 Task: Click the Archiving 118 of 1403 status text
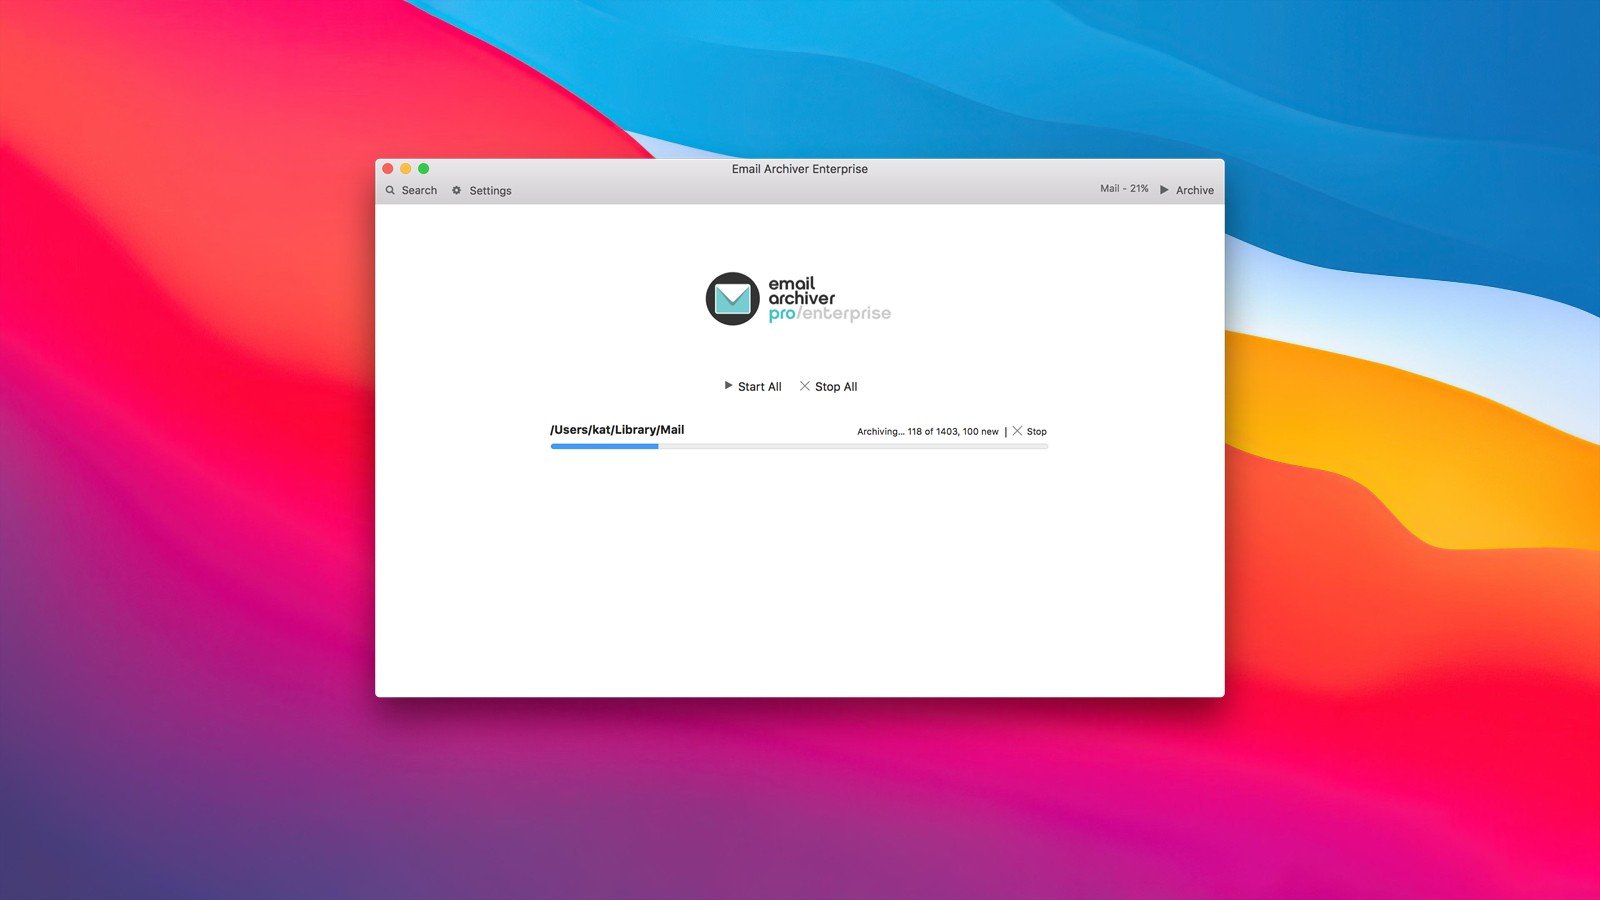coord(927,432)
